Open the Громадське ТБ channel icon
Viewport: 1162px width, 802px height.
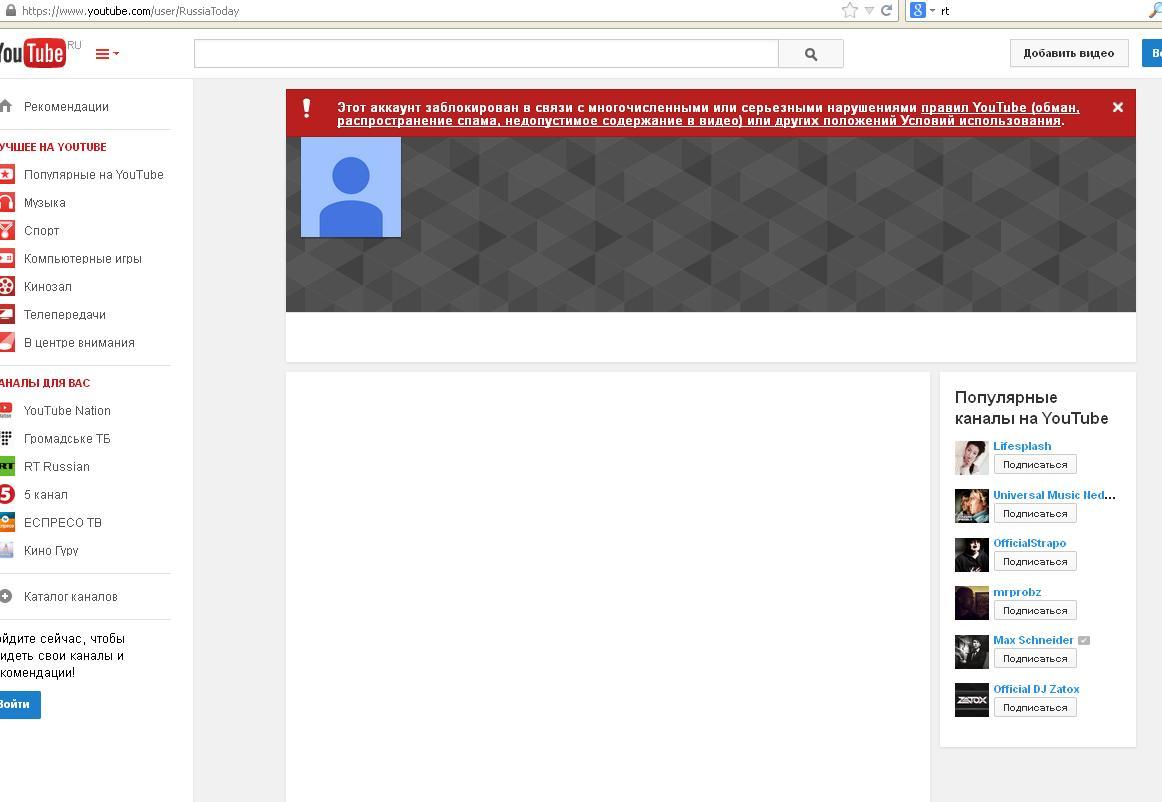7,439
